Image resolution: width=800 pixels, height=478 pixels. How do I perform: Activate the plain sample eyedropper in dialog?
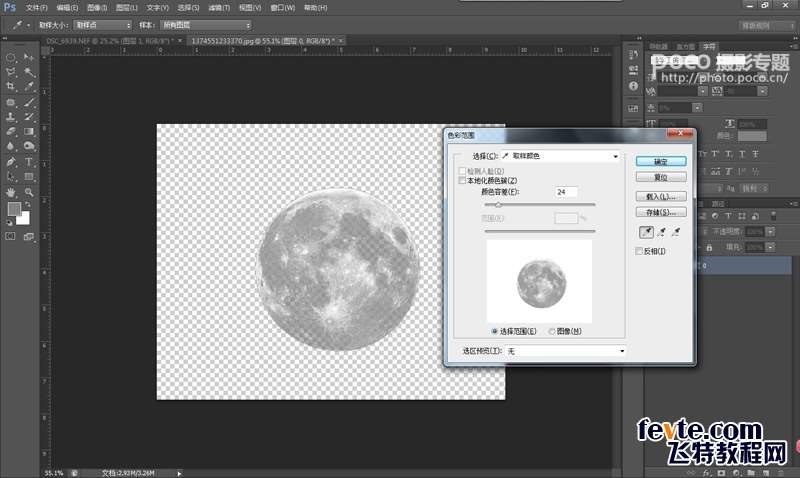point(646,233)
